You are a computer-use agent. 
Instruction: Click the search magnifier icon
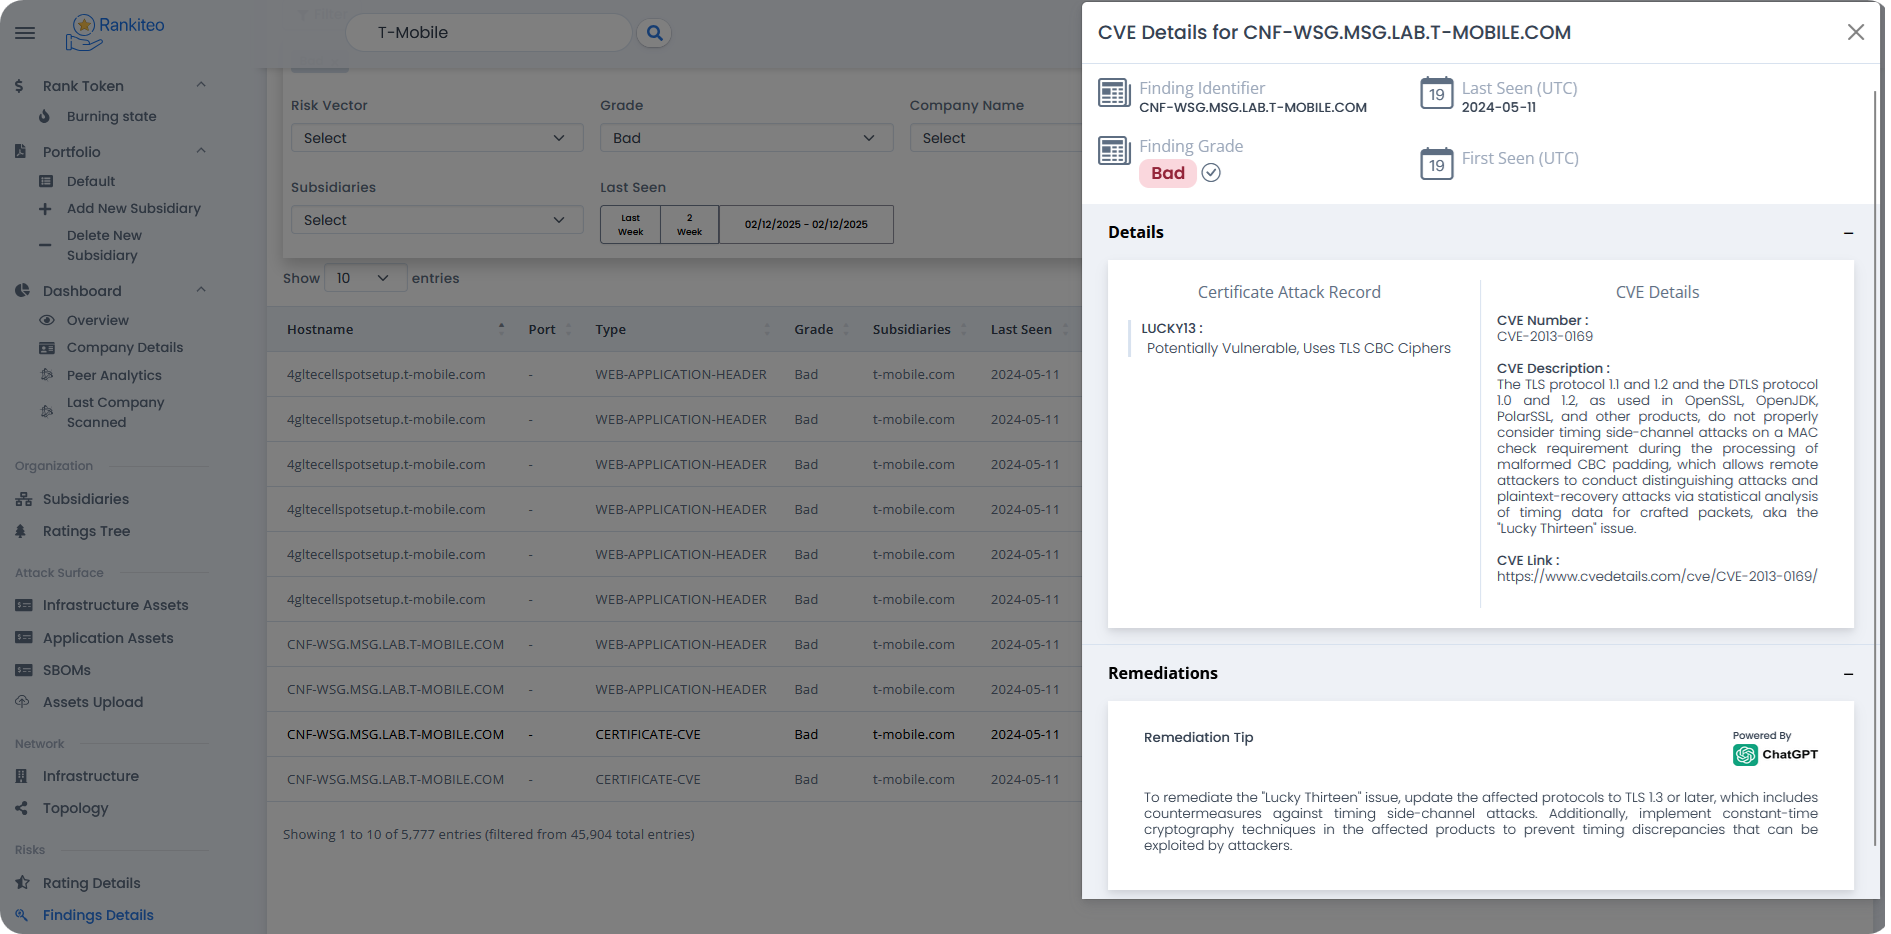[x=654, y=33]
